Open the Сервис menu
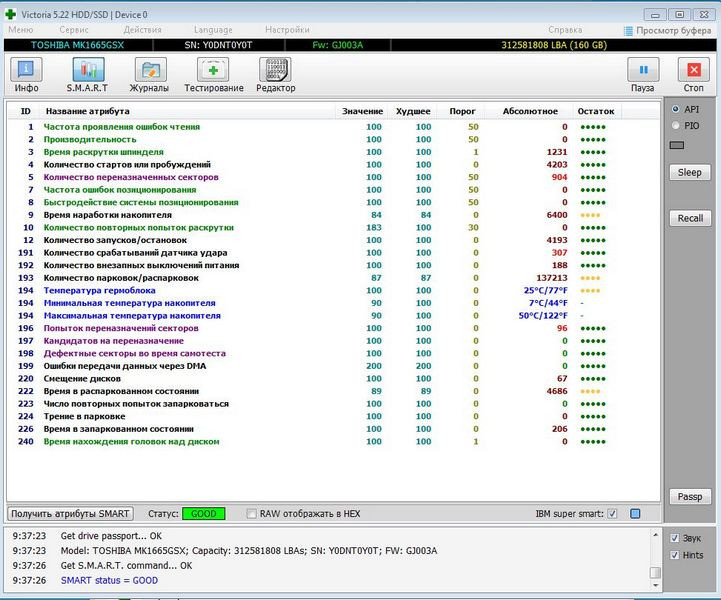This screenshot has height=600, width=721. (x=73, y=31)
